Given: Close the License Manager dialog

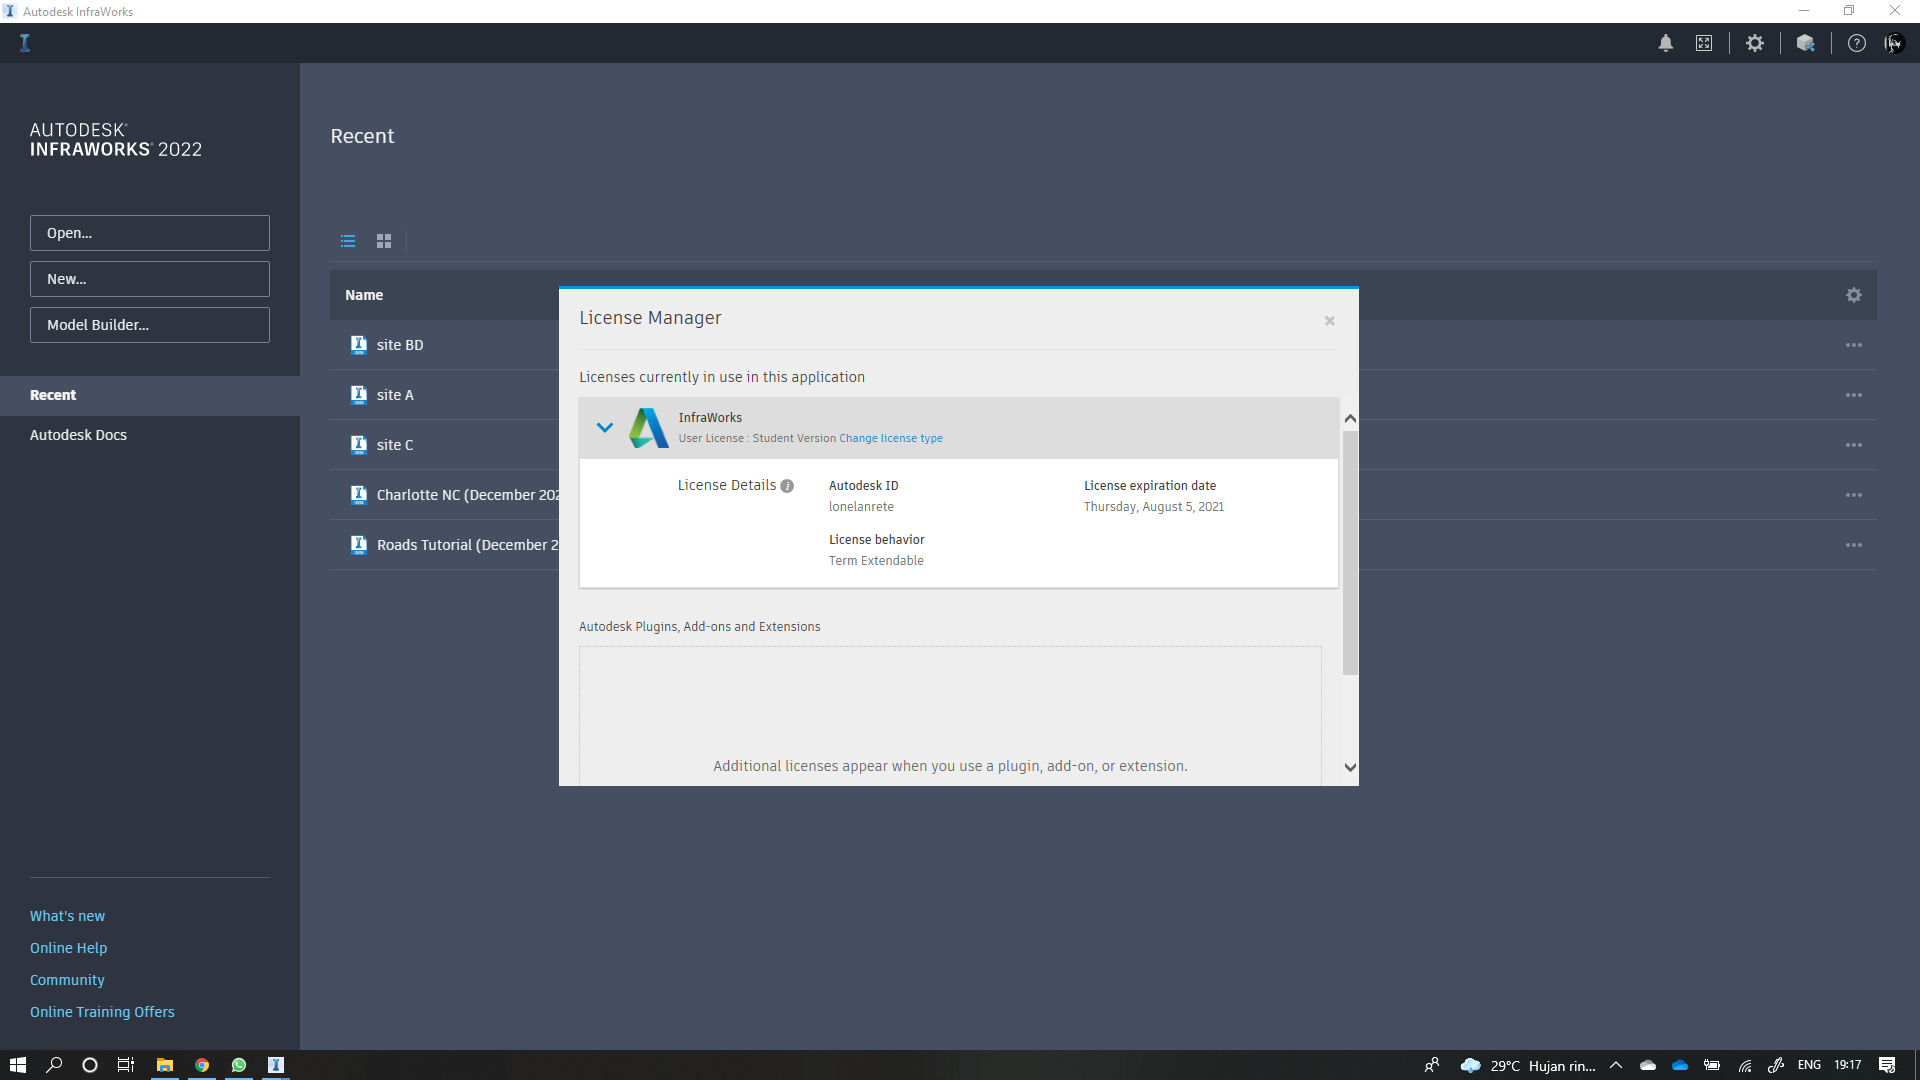Looking at the screenshot, I should [1330, 321].
